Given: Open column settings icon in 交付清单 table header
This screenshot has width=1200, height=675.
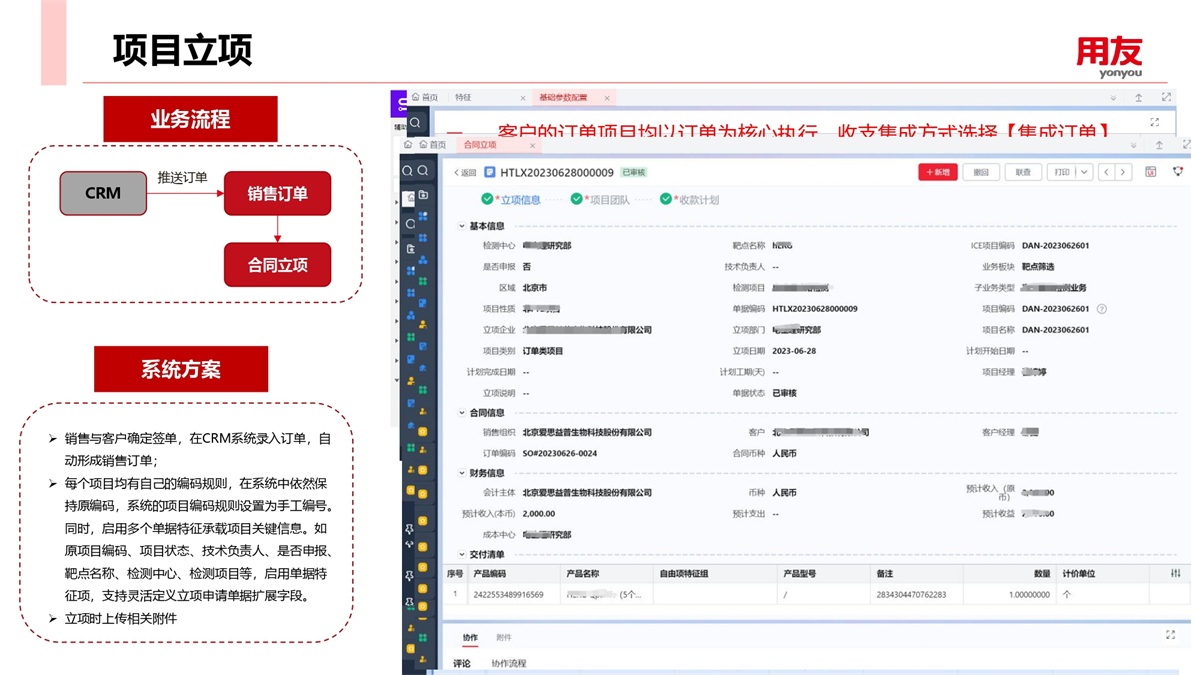Looking at the screenshot, I should pos(1175,574).
